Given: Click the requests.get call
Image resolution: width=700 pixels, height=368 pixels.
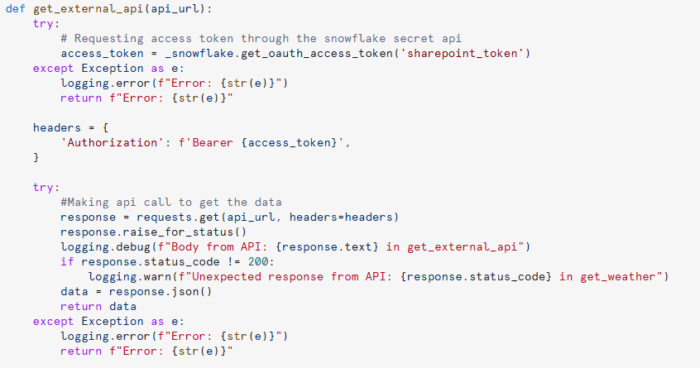Looking at the screenshot, I should coord(267,217).
